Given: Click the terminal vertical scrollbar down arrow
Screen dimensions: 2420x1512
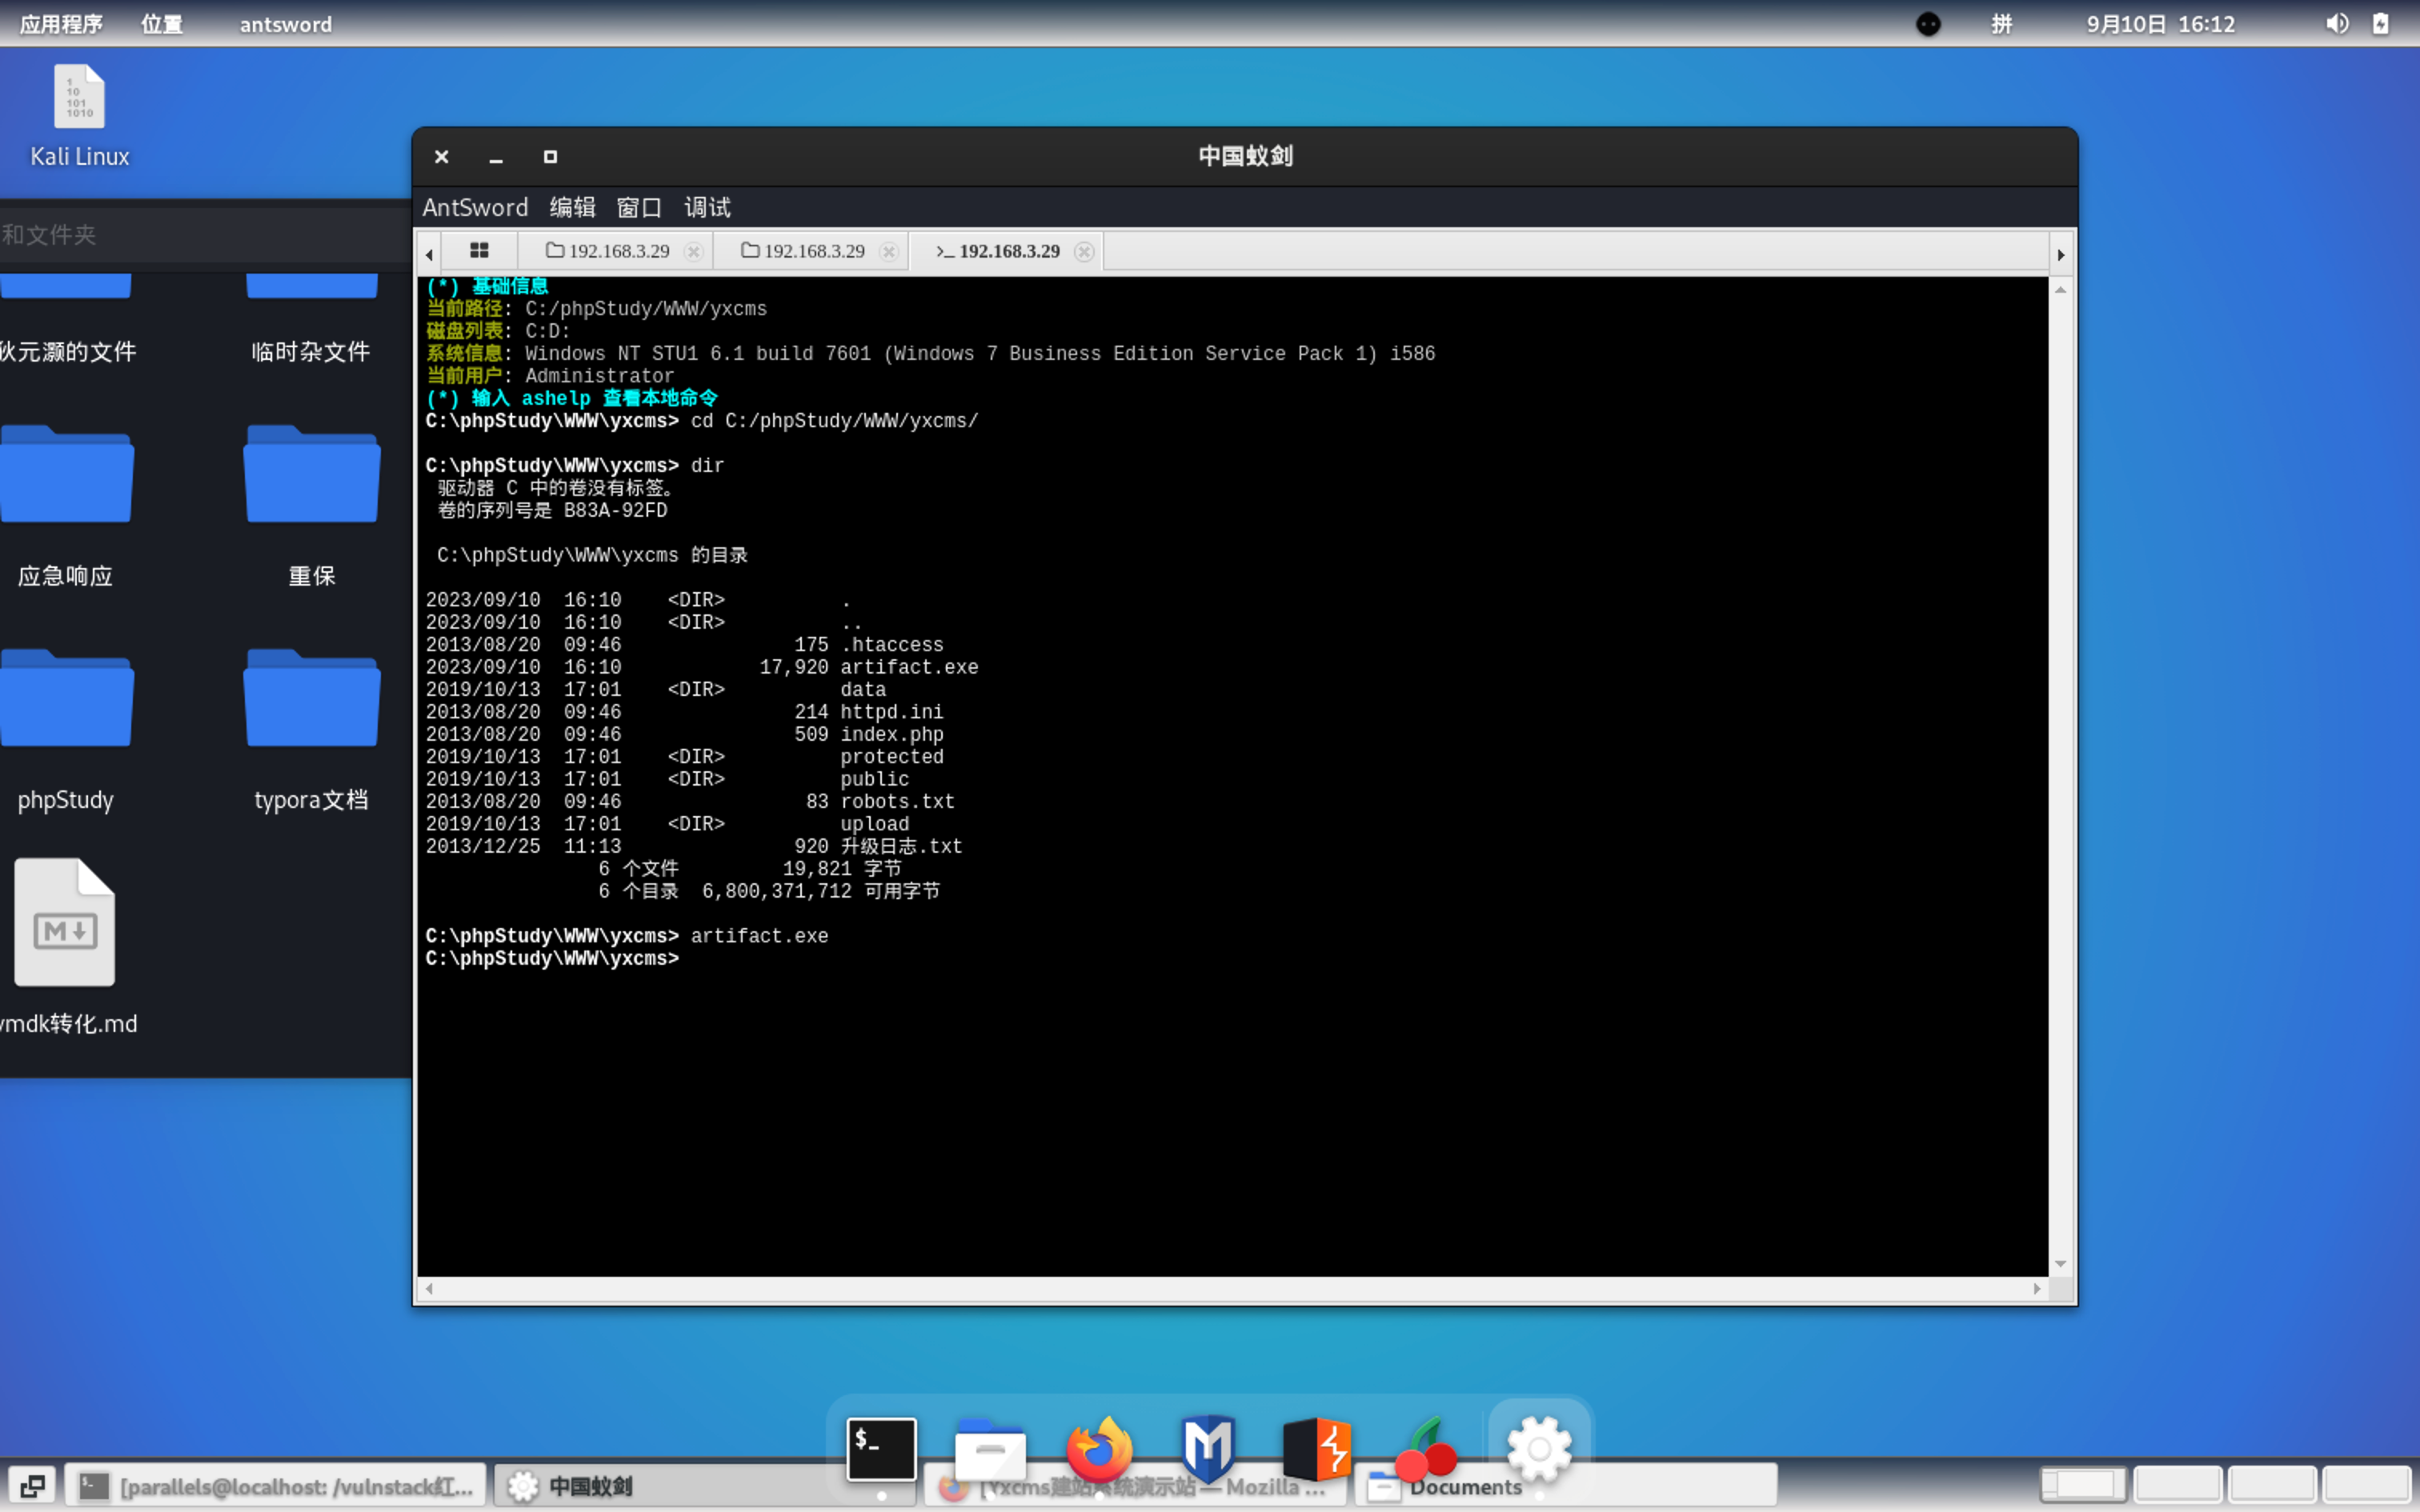Looking at the screenshot, I should [x=2061, y=1264].
